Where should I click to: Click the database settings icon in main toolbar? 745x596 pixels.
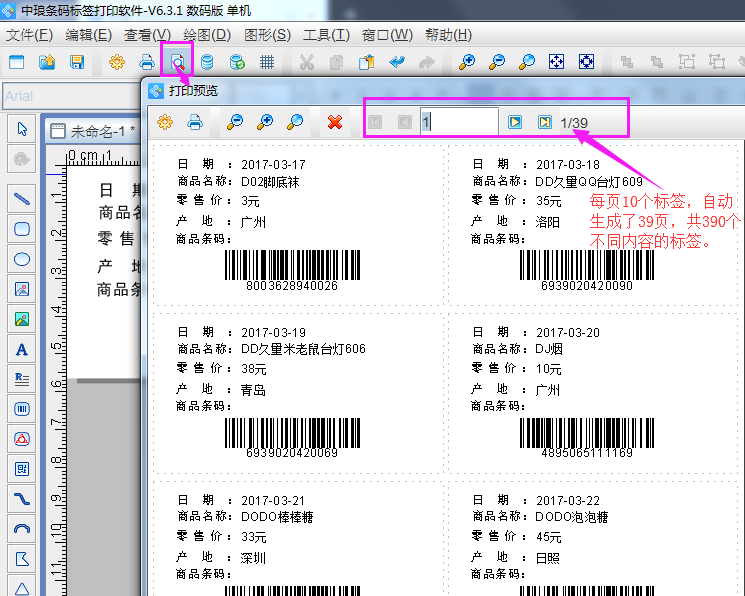point(207,62)
